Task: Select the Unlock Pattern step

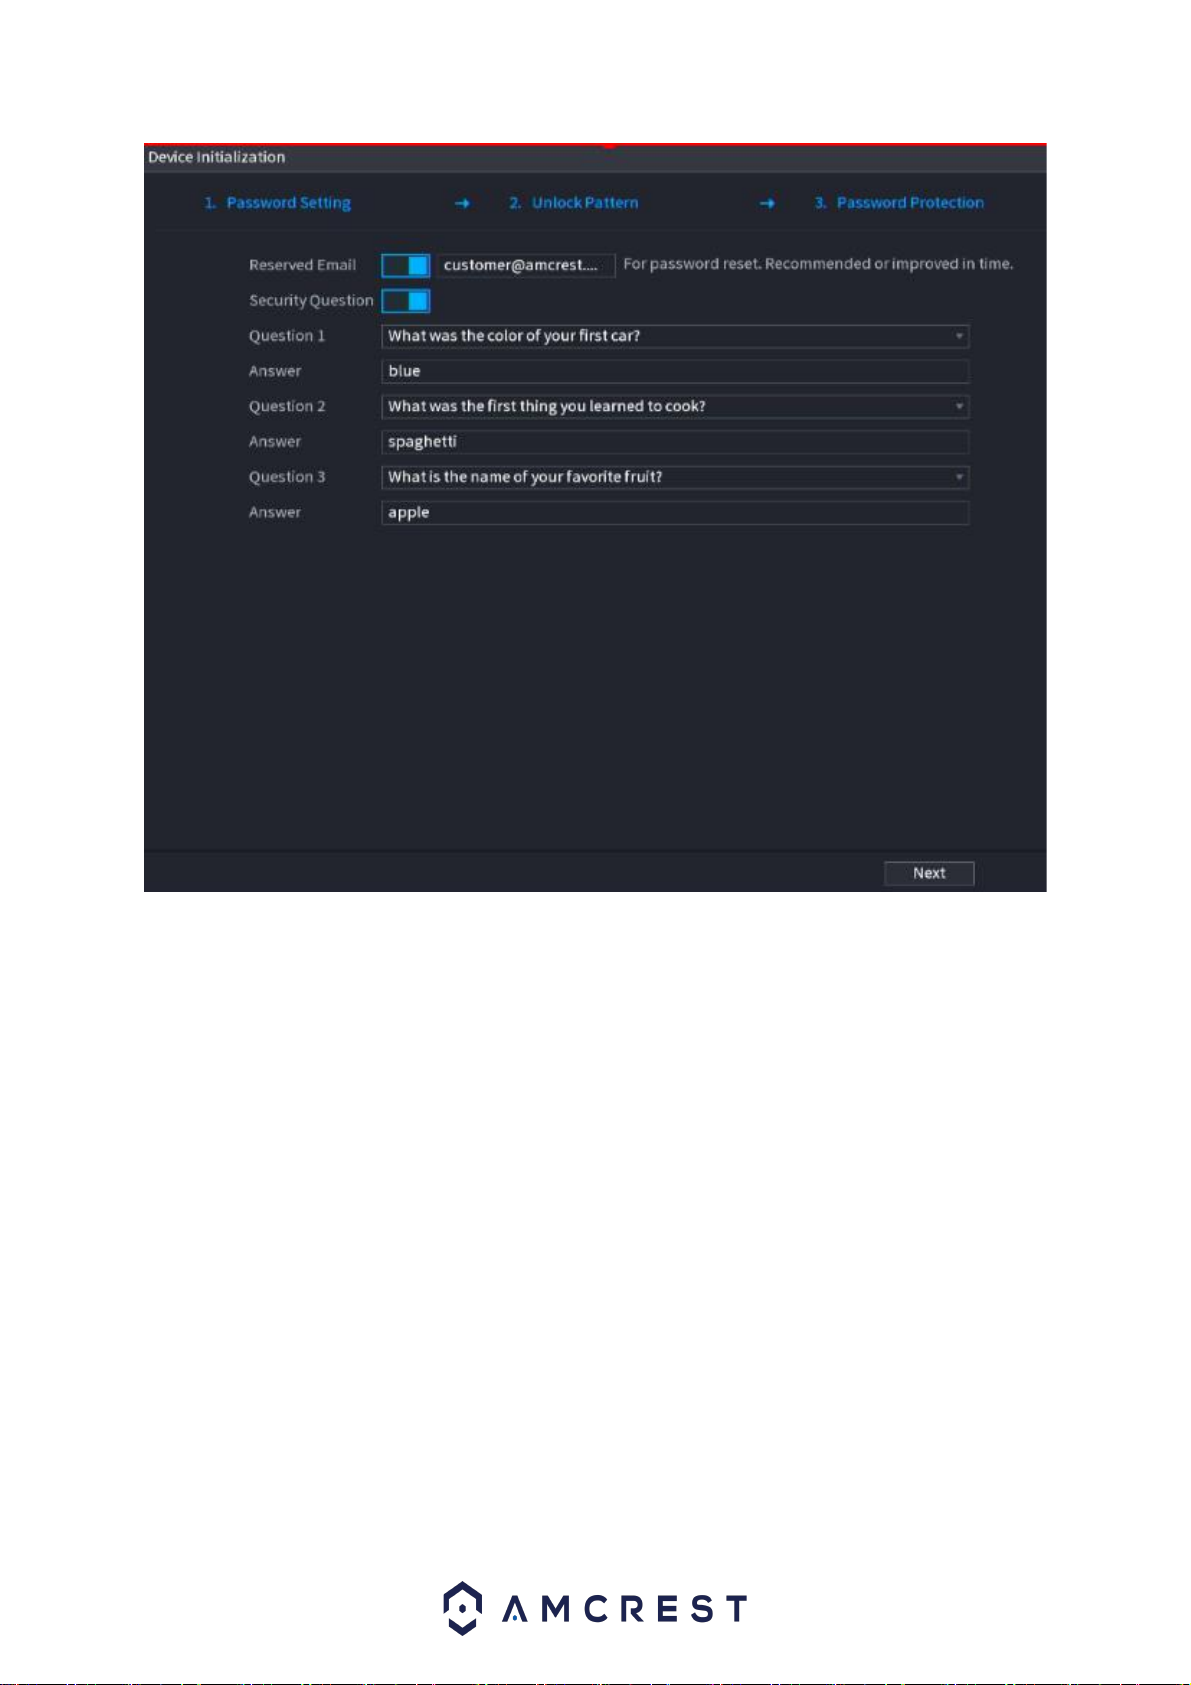Action: (574, 203)
